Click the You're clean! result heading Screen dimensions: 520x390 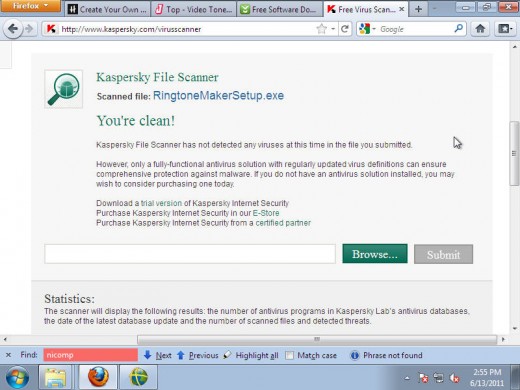tap(136, 121)
